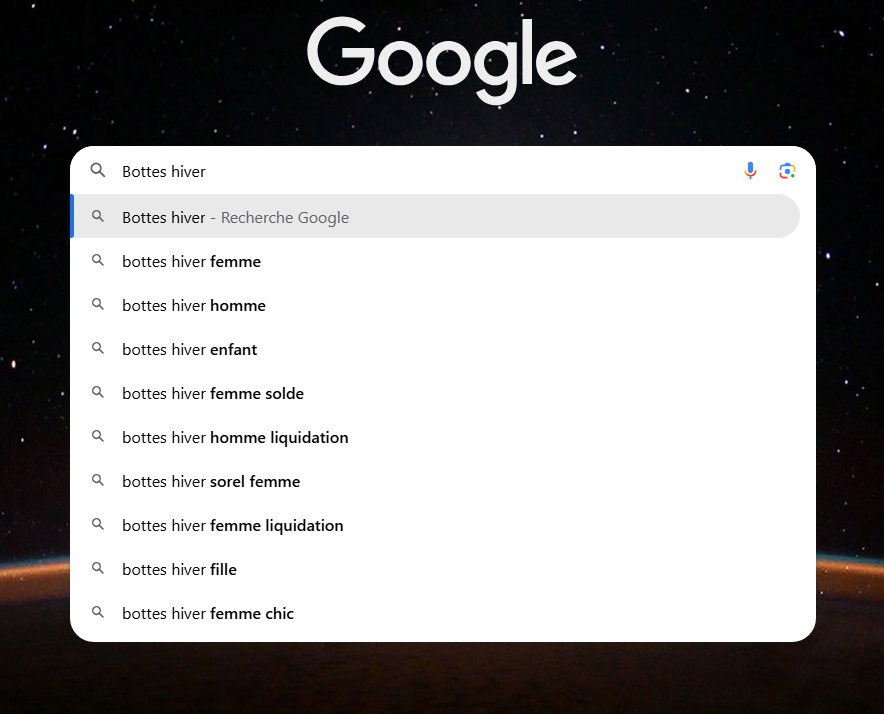Select suggestion 'bottes hiver femme solde'

tap(435, 393)
